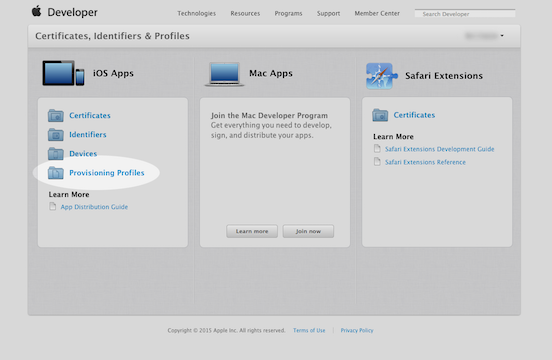Screen dimensions: 552x360
Task: Go to Member Center
Action: click(377, 13)
